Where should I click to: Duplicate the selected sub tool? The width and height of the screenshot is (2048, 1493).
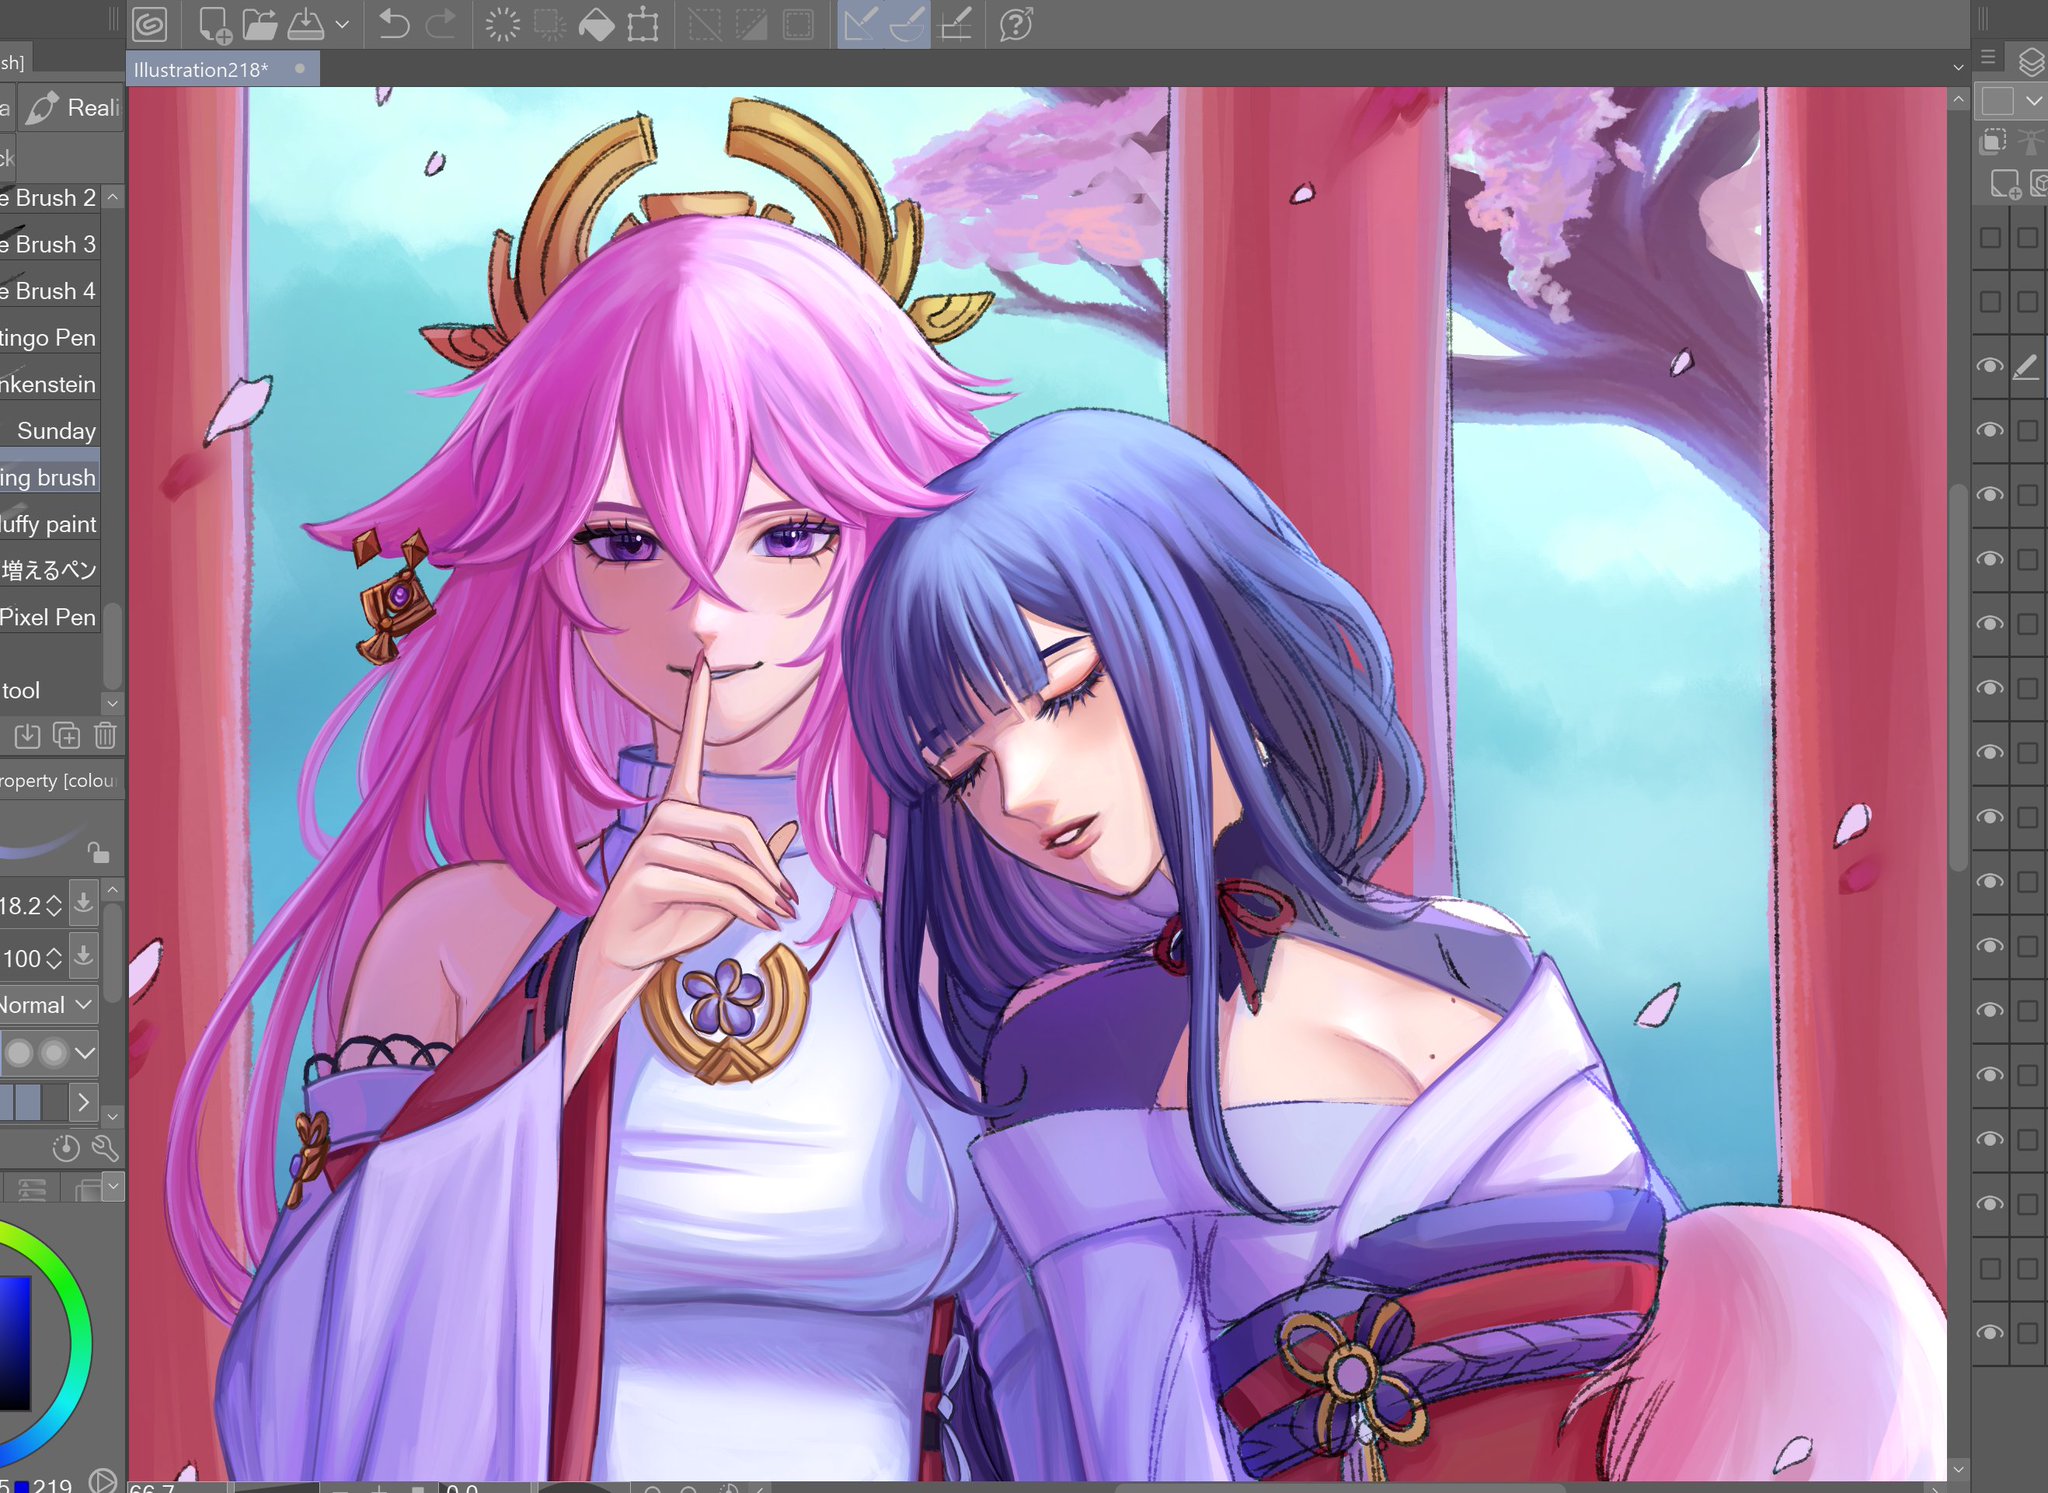(66, 736)
